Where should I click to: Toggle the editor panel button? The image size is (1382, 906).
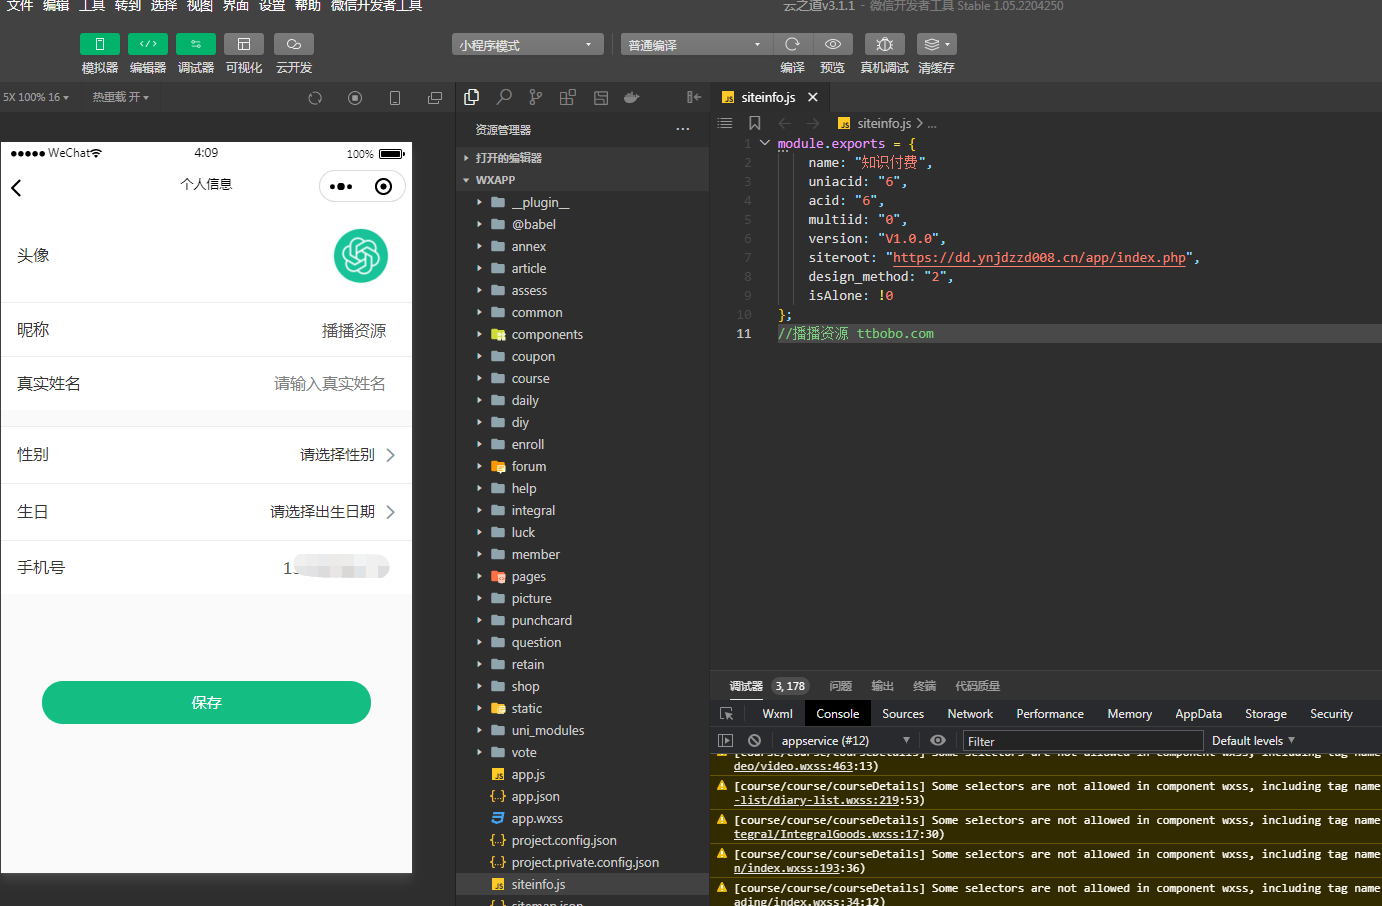click(148, 44)
